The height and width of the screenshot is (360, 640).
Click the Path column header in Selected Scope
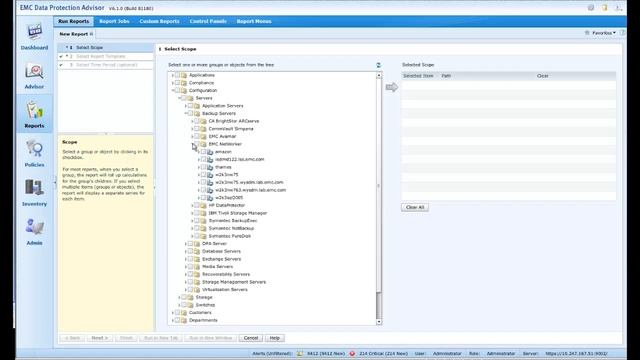446,76
